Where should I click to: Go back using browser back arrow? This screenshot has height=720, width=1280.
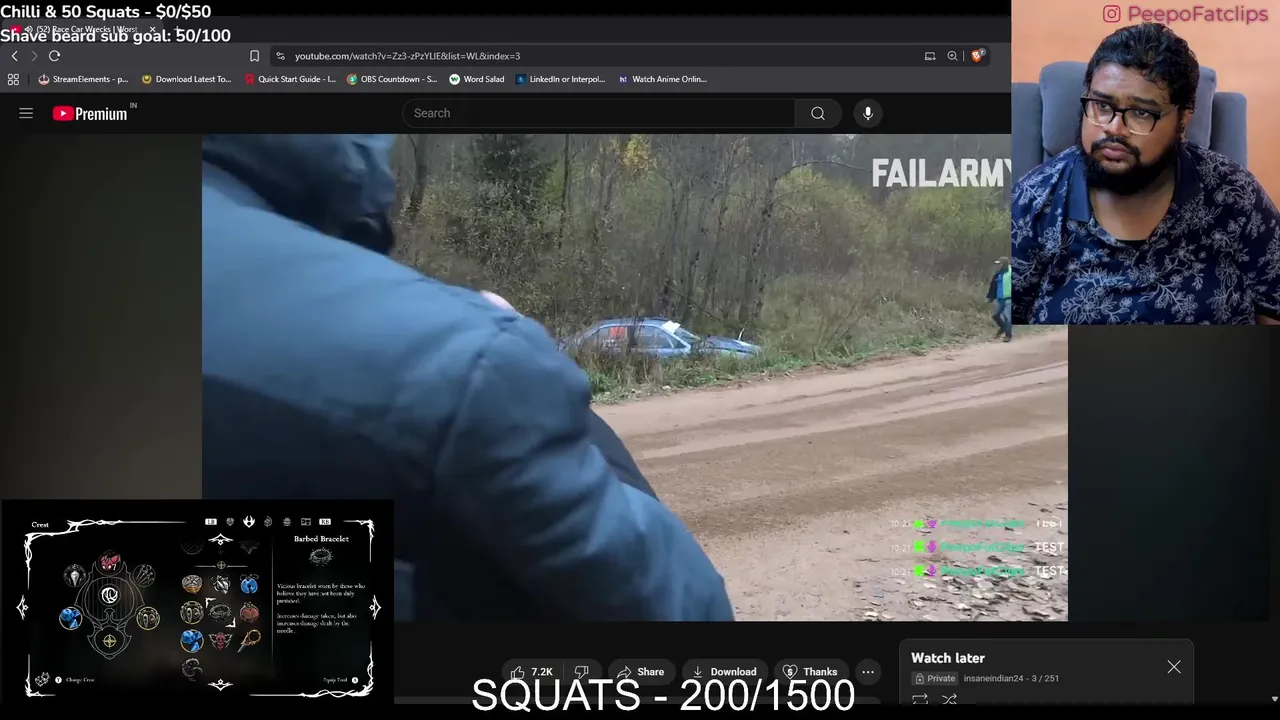point(14,56)
